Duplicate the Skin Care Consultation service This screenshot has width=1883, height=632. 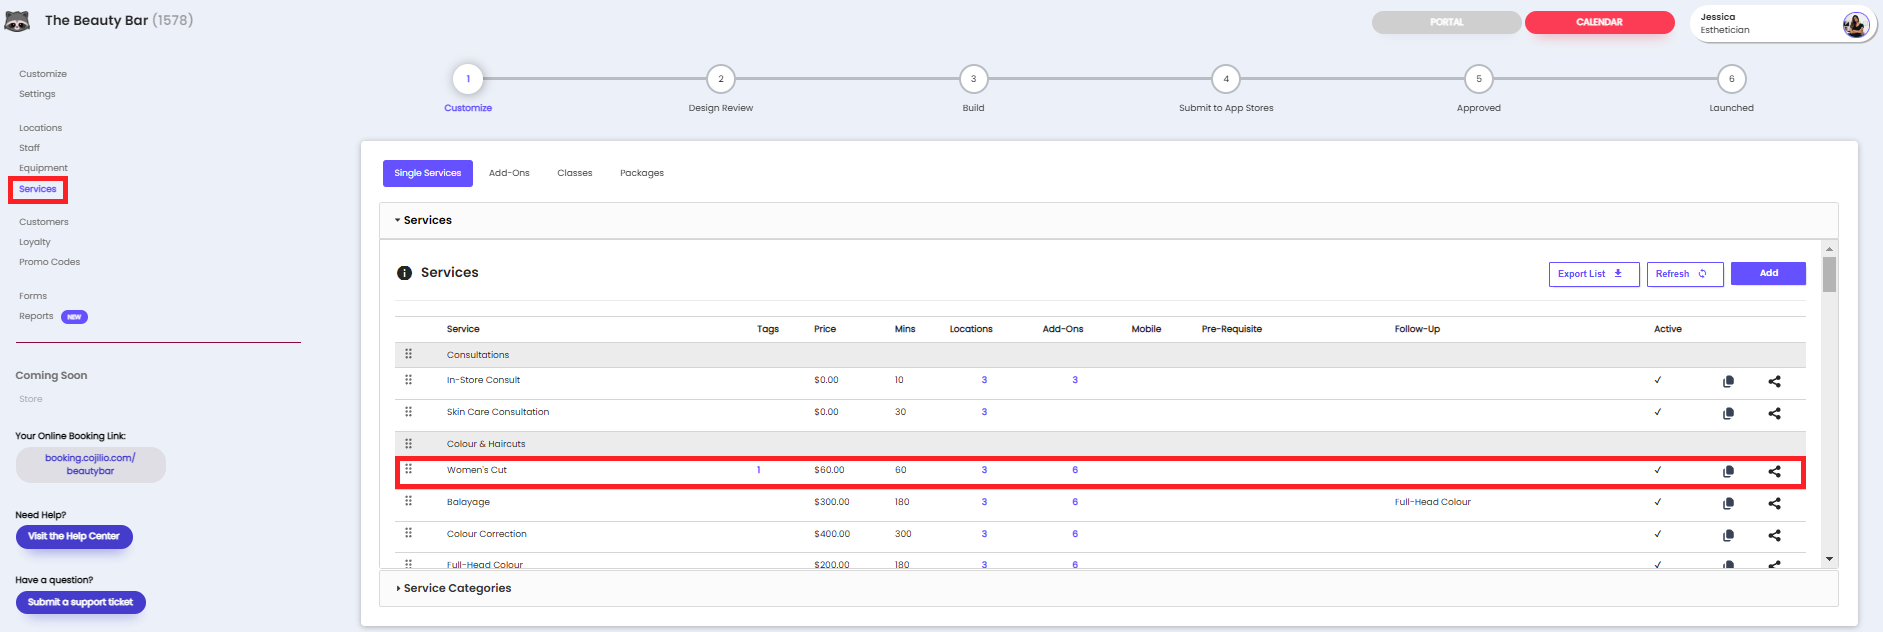click(x=1728, y=413)
